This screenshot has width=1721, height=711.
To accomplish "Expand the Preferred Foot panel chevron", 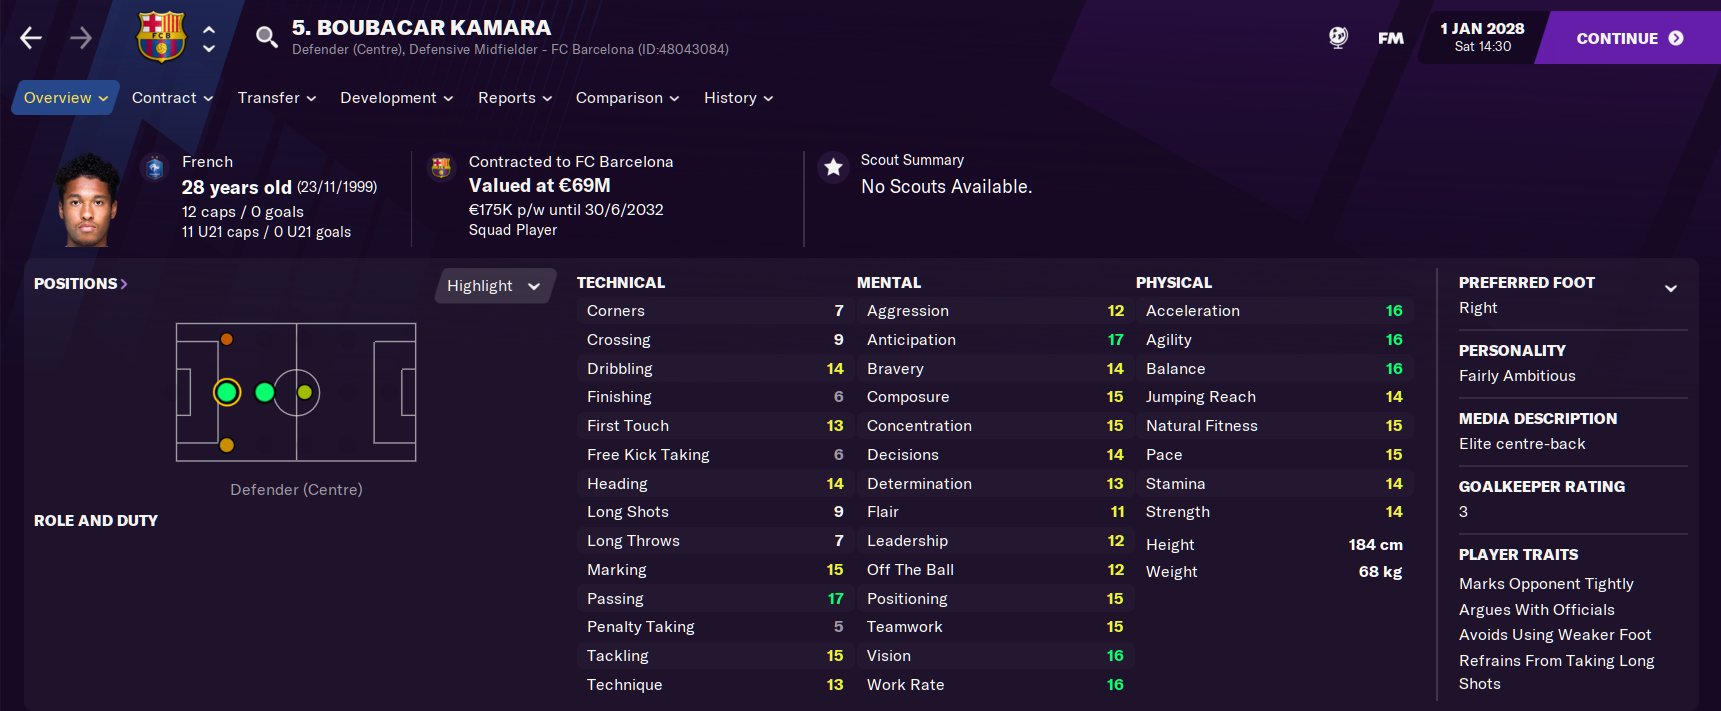I will coord(1670,288).
